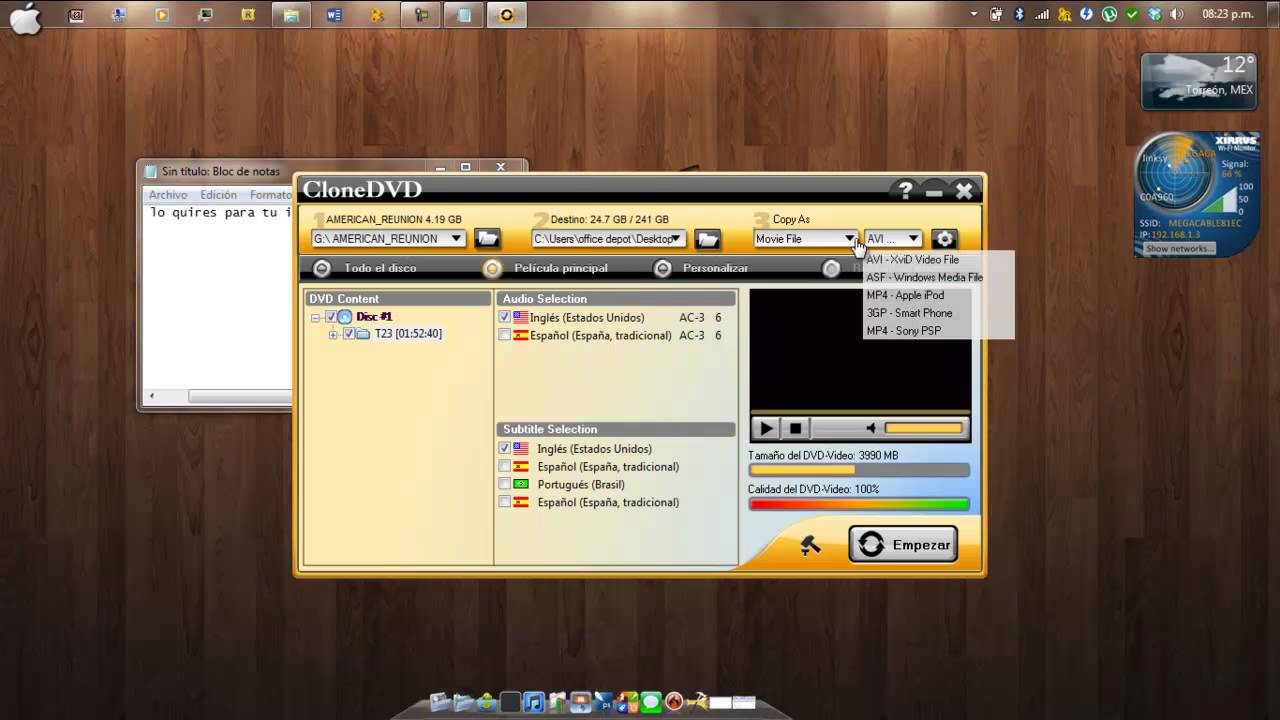Open the weather widget for Torreón
The width and height of the screenshot is (1280, 720).
[1199, 81]
